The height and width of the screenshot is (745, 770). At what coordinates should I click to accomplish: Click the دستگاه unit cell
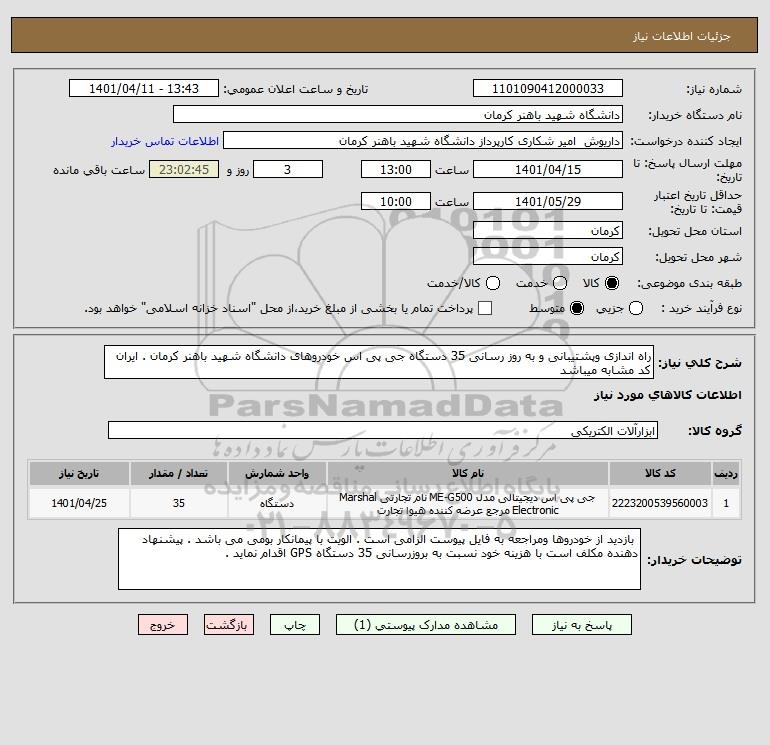(277, 503)
